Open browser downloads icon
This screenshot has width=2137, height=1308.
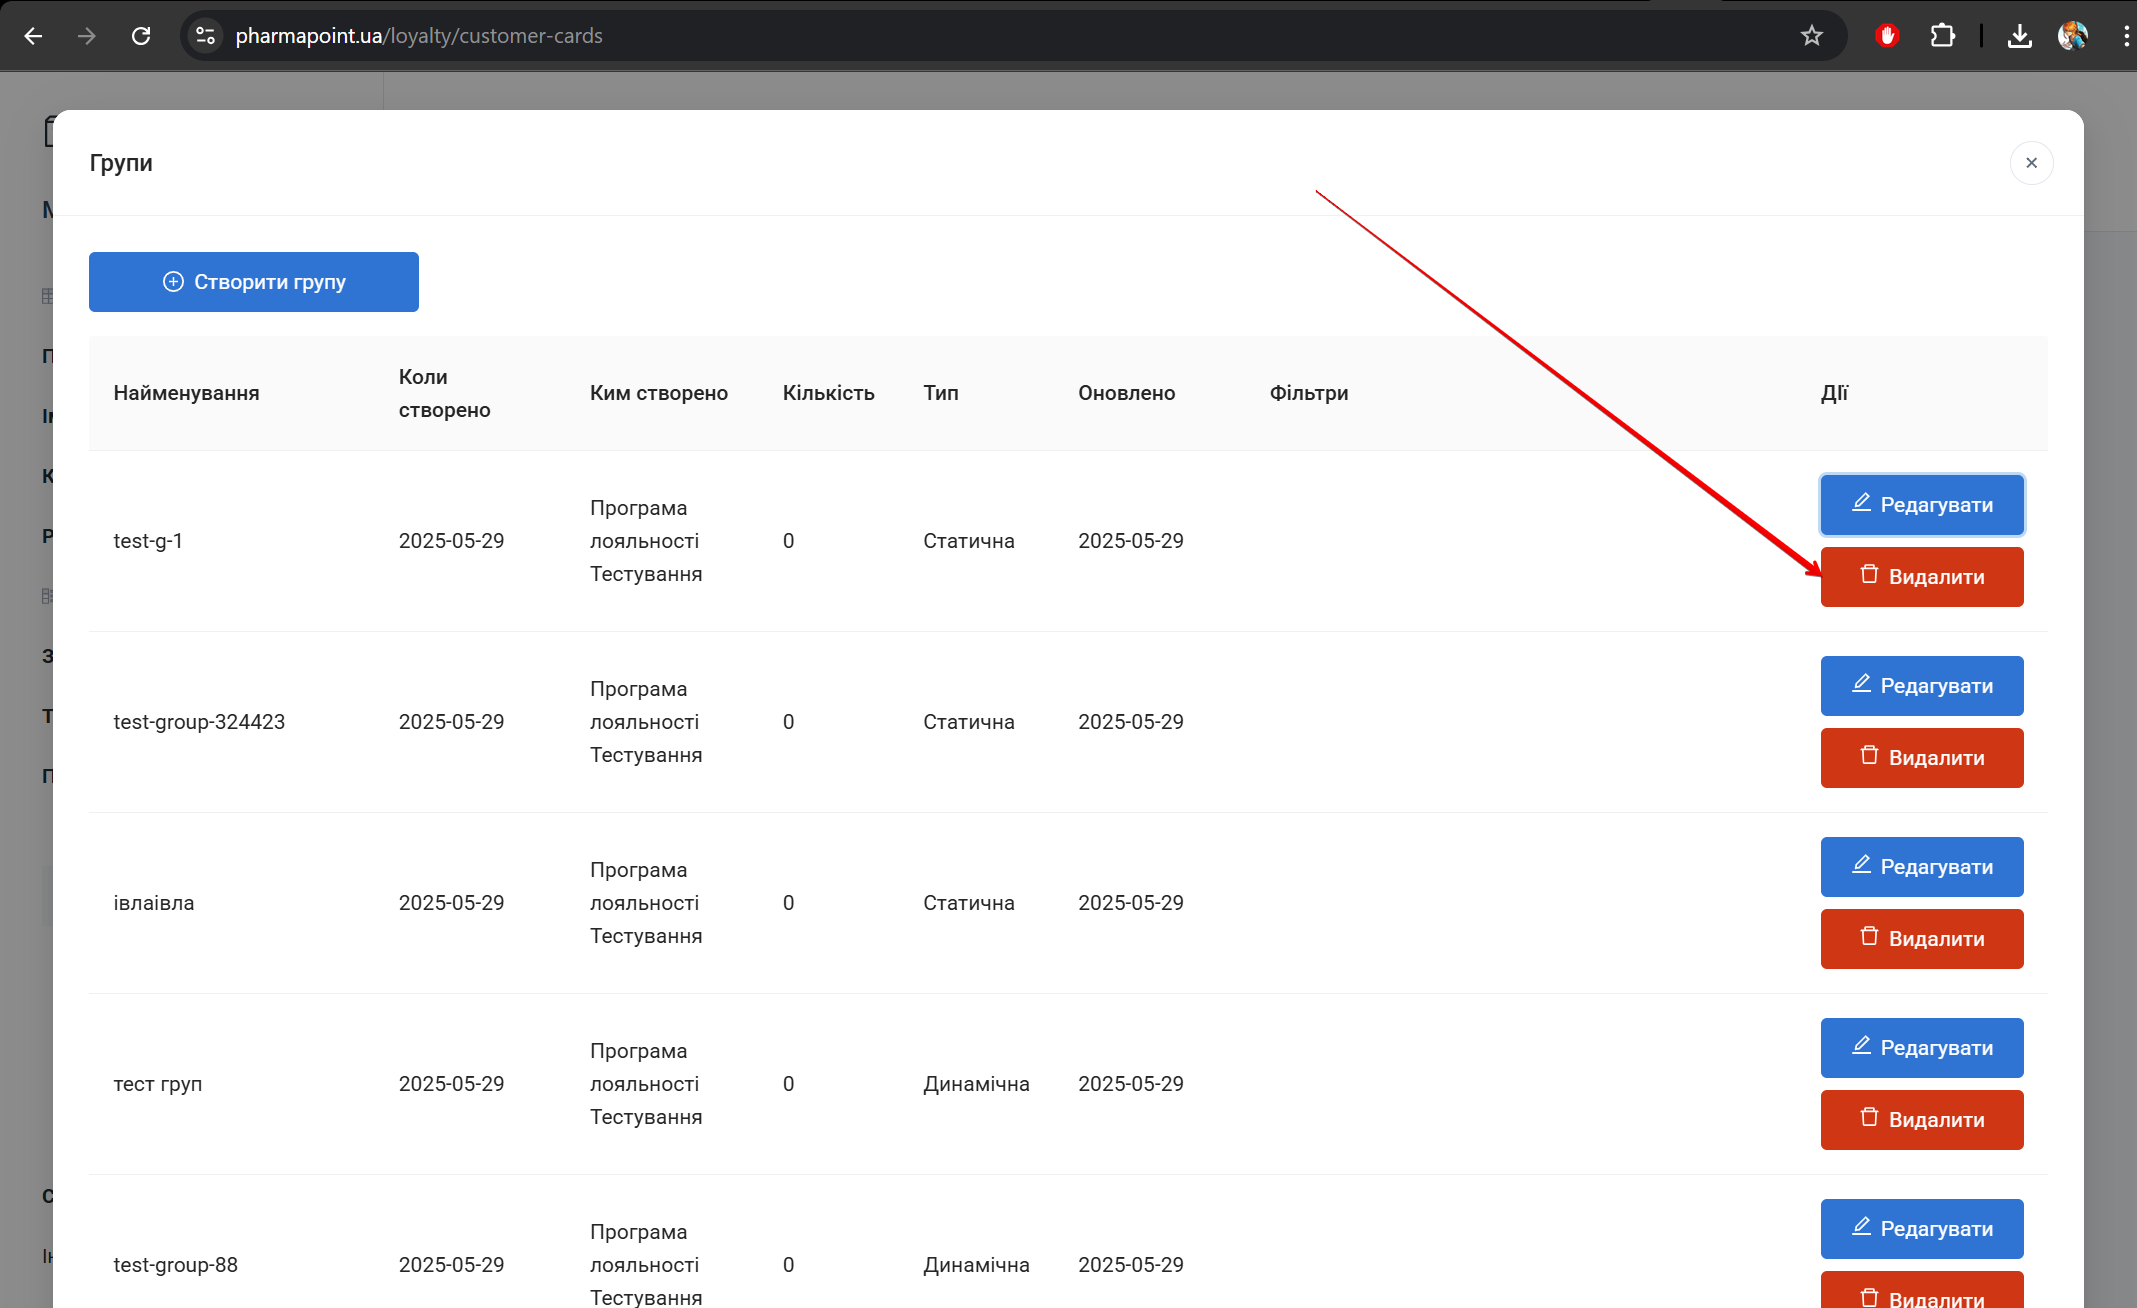[x=2019, y=36]
